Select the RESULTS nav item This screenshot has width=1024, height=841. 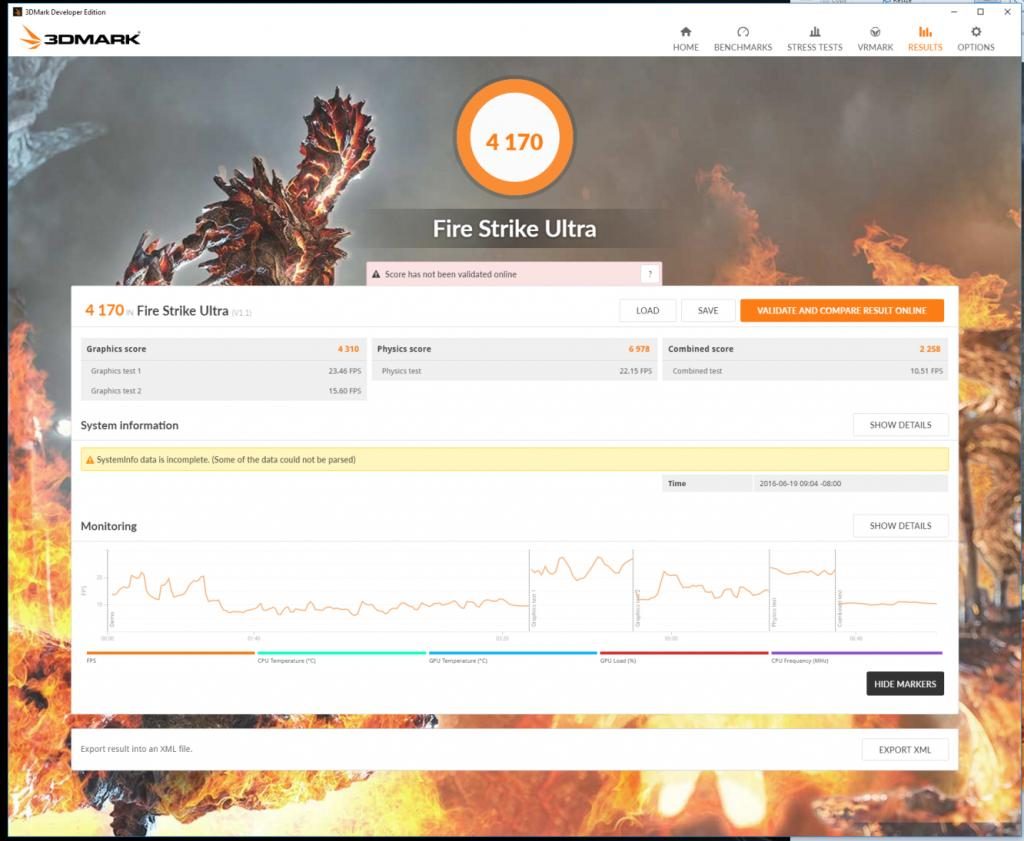[x=925, y=39]
